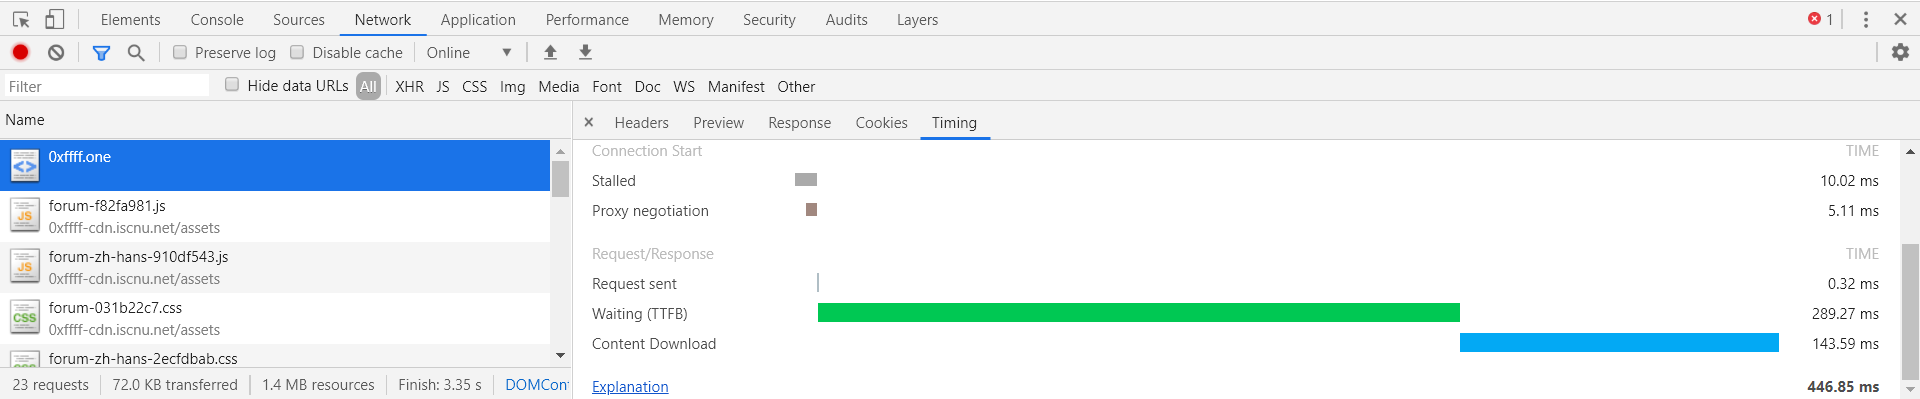The width and height of the screenshot is (1920, 399).
Task: Click the red record network log button
Action: click(20, 52)
